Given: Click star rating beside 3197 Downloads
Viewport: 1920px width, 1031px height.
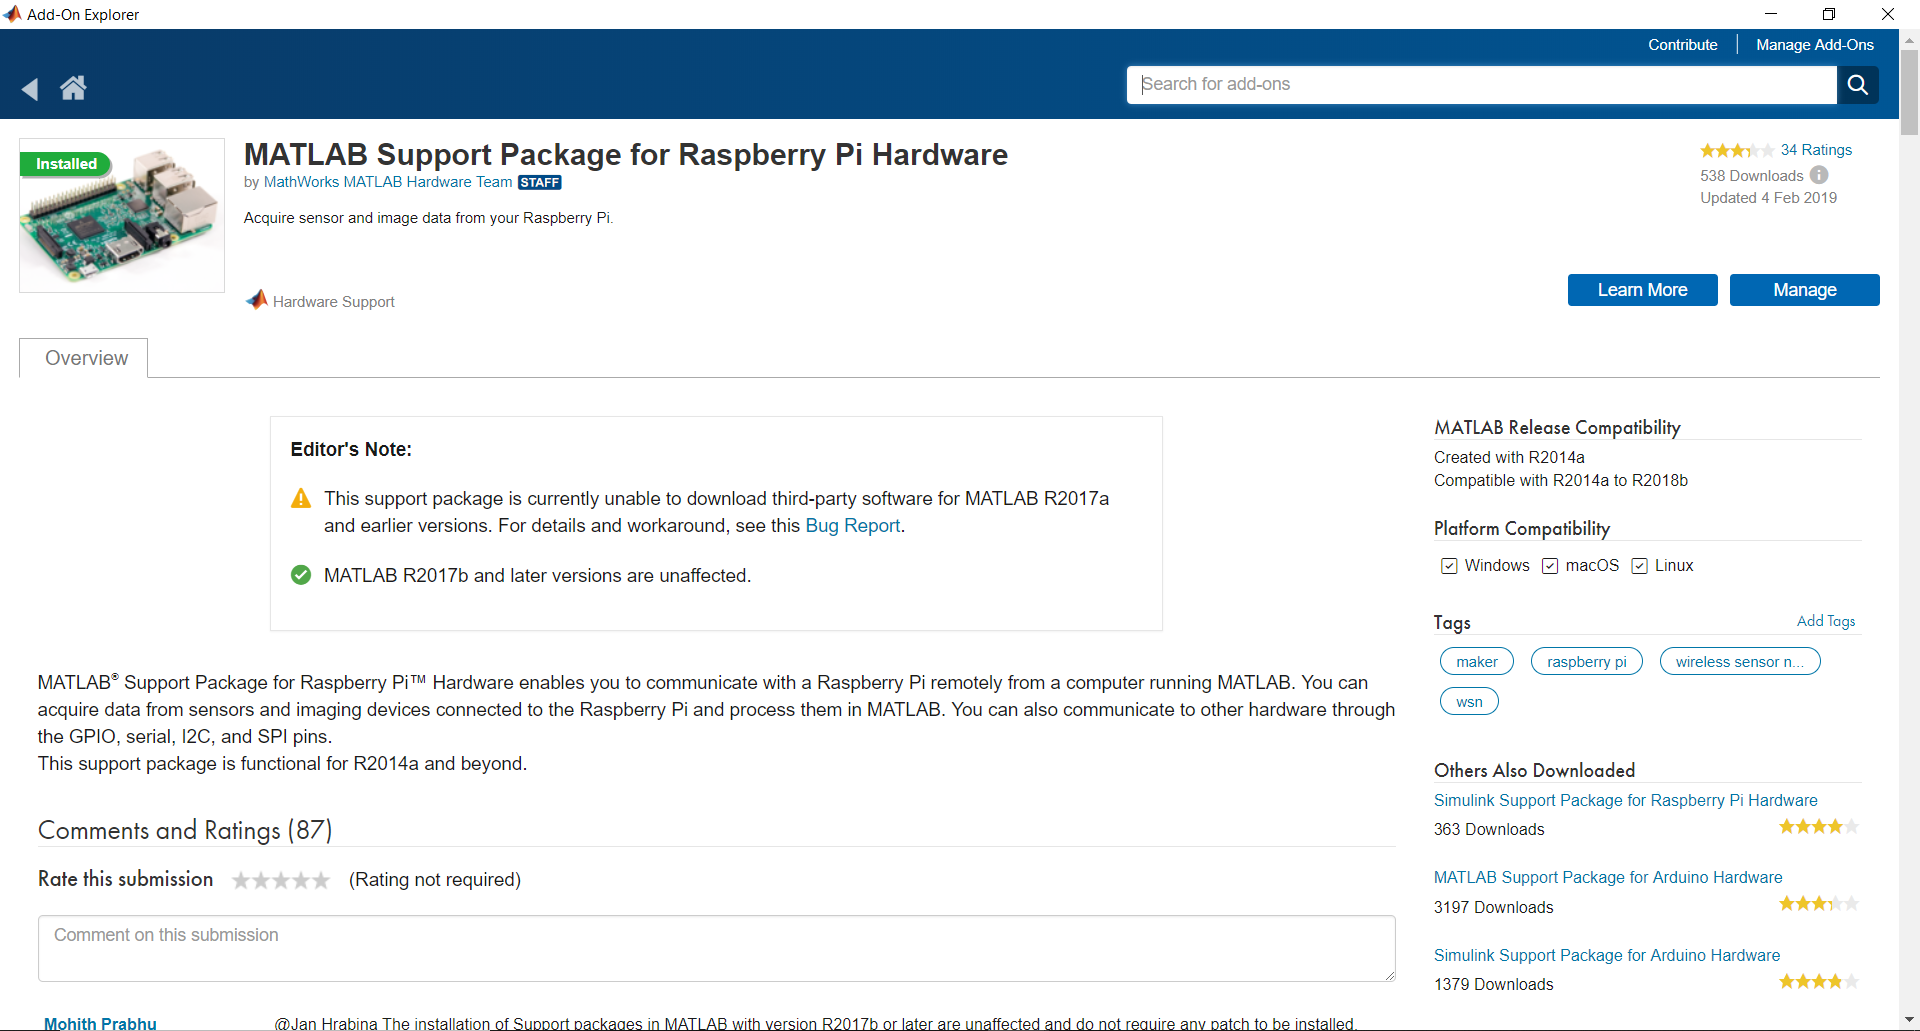Looking at the screenshot, I should coord(1818,904).
